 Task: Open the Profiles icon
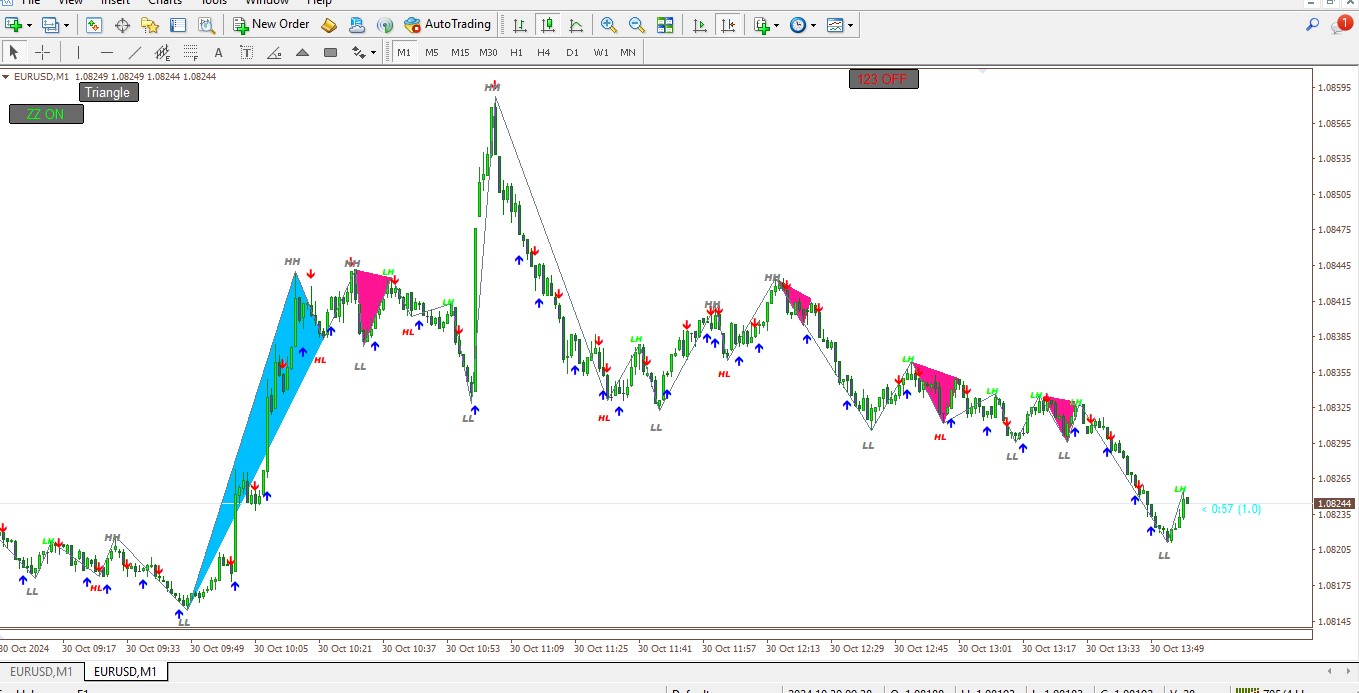click(x=51, y=25)
